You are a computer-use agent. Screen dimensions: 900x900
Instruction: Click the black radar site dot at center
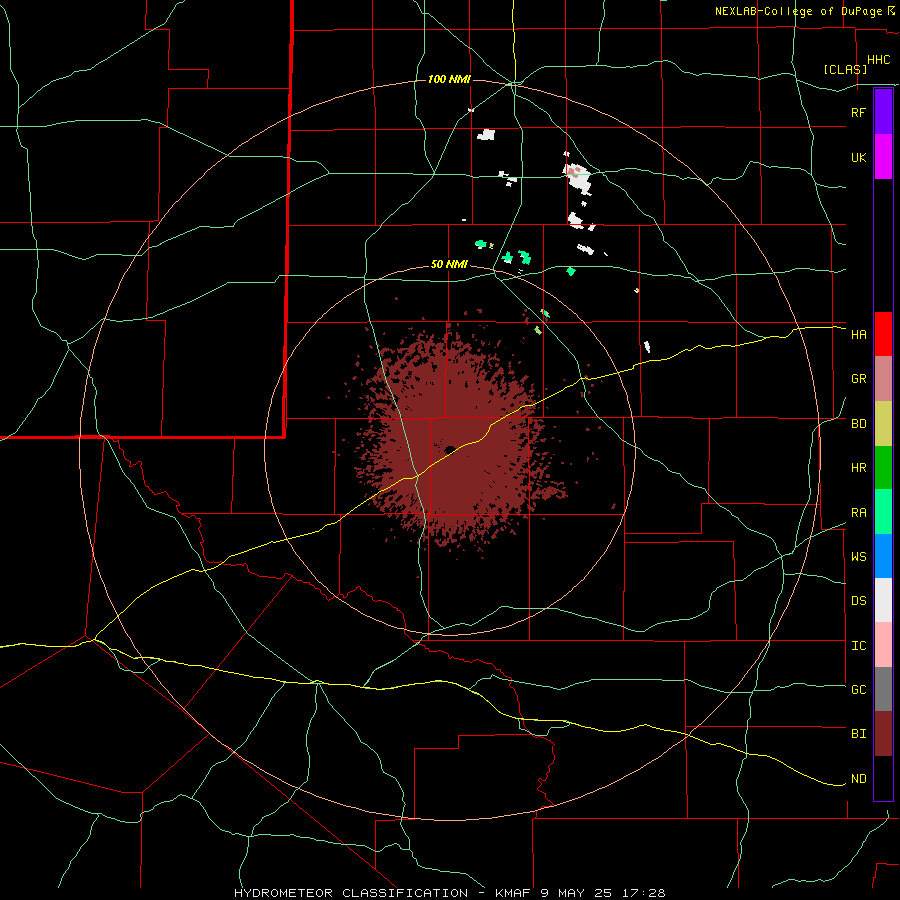pyautogui.click(x=449, y=449)
